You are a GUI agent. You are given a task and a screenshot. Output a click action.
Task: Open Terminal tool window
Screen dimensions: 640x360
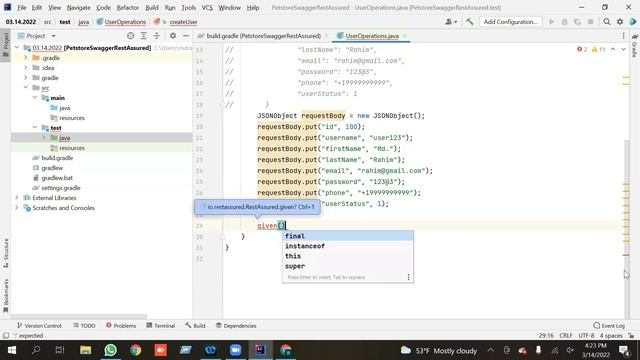[161, 326]
